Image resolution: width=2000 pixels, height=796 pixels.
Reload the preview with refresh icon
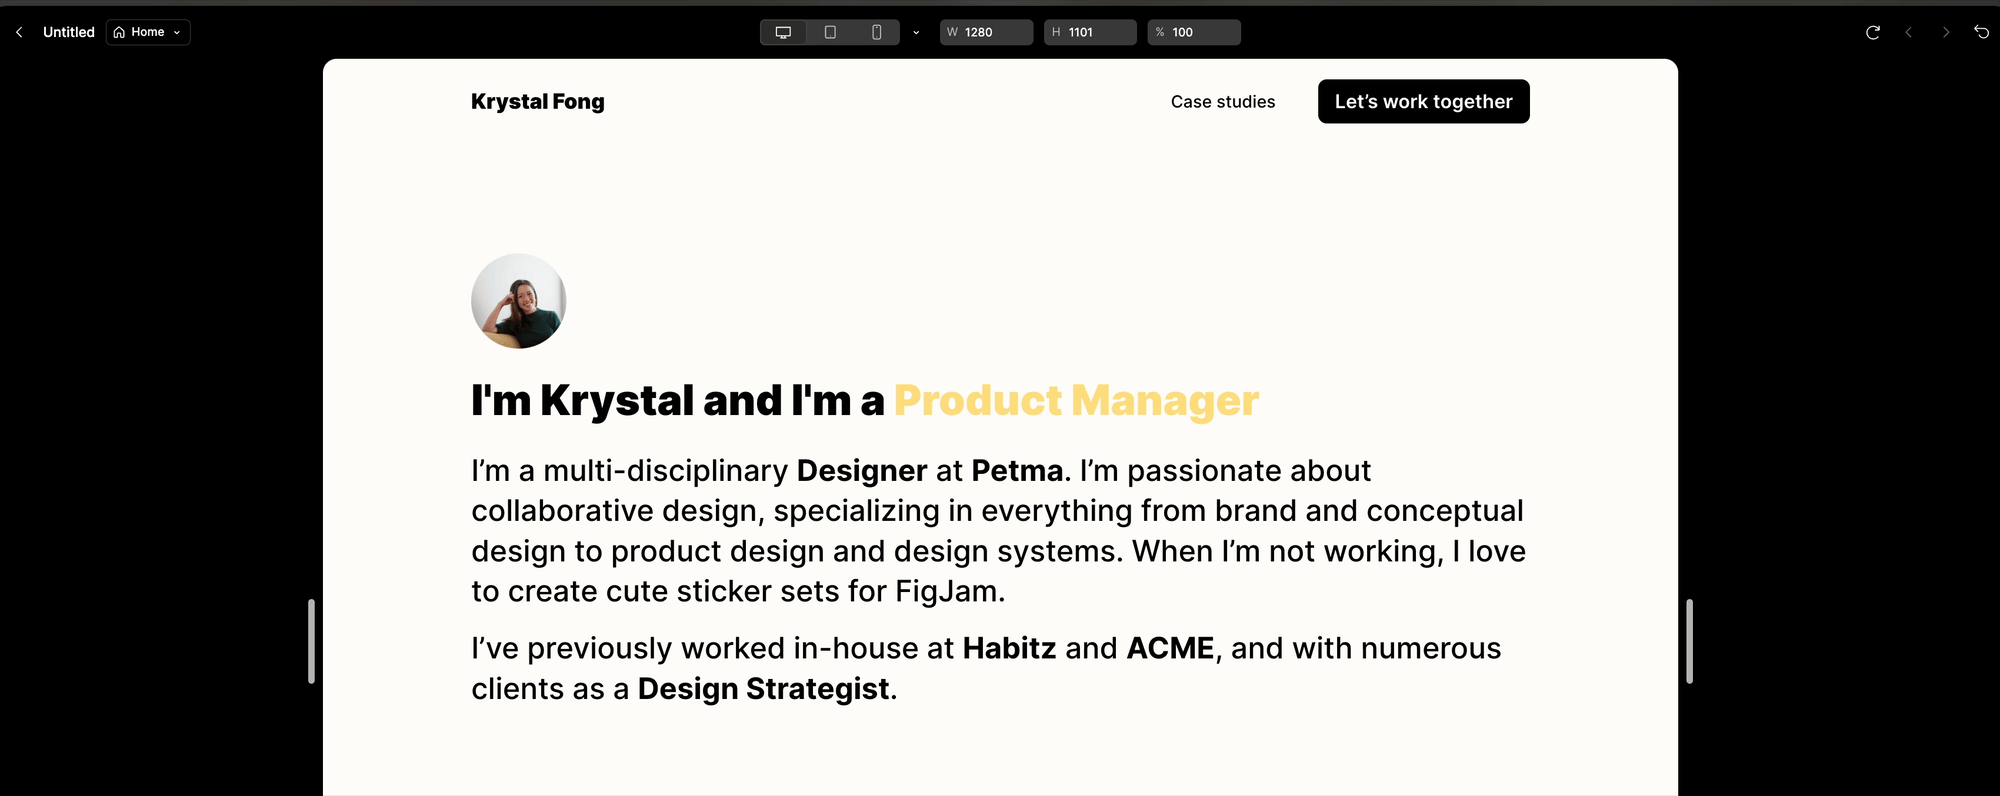[x=1873, y=32]
